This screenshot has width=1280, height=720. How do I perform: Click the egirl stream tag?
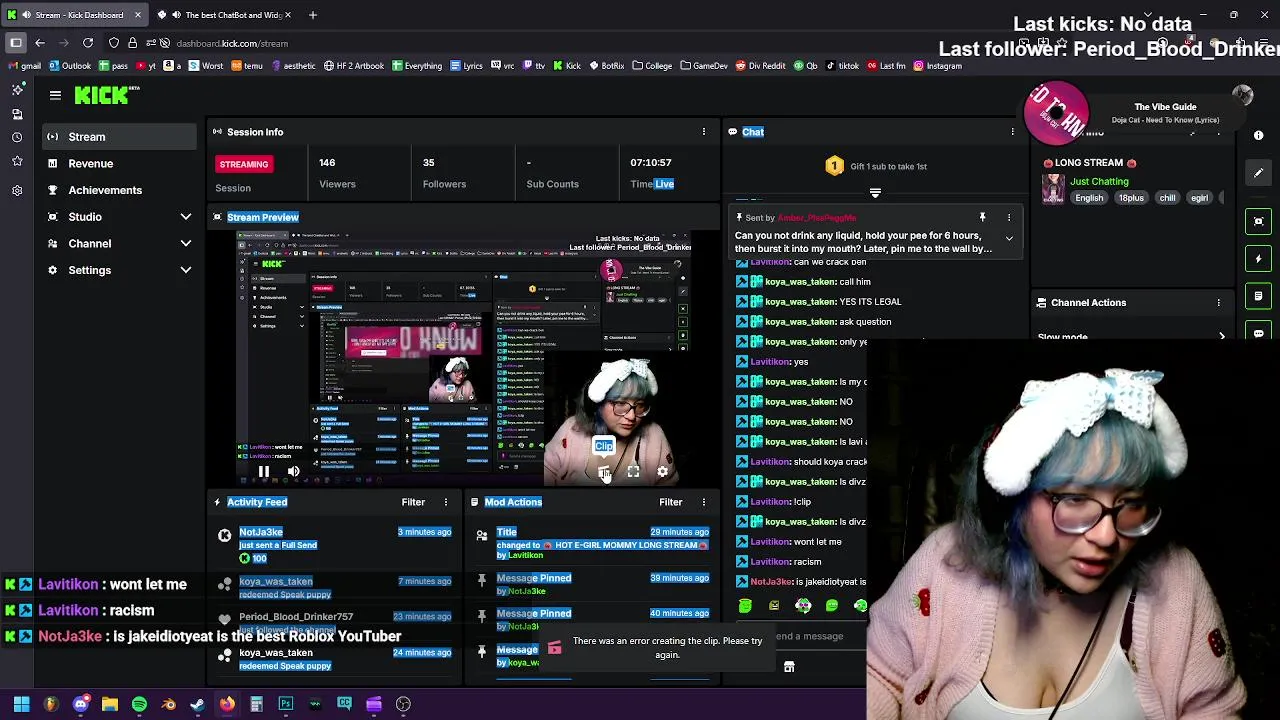click(1199, 198)
